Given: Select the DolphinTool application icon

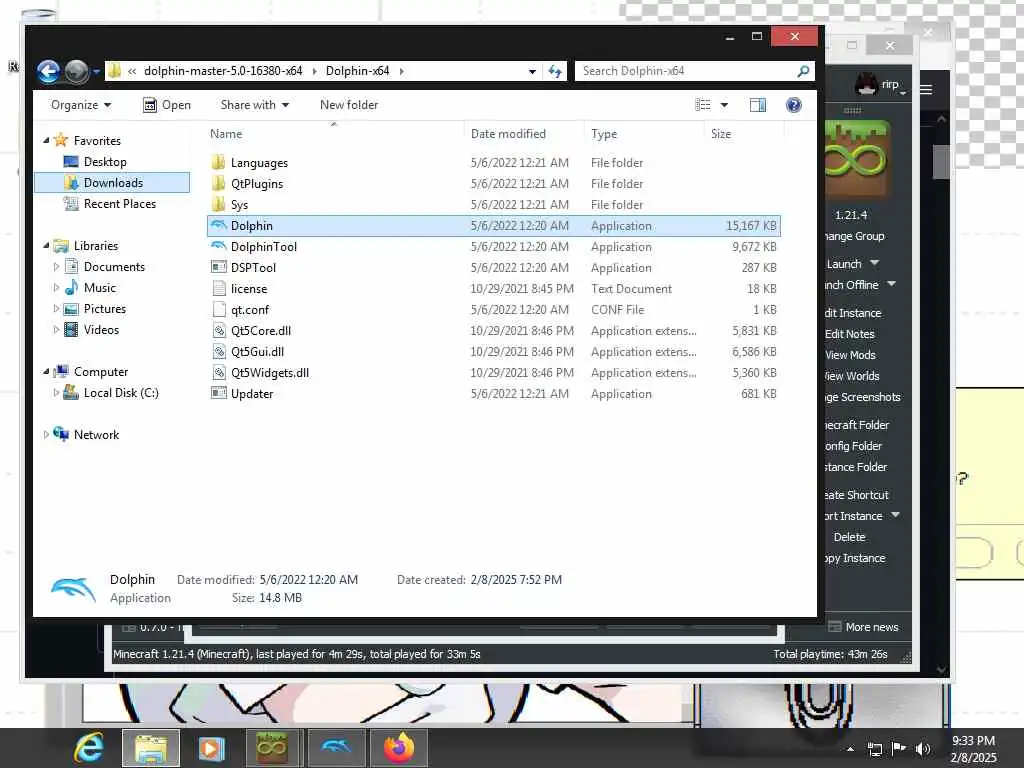Looking at the screenshot, I should click(x=219, y=246).
